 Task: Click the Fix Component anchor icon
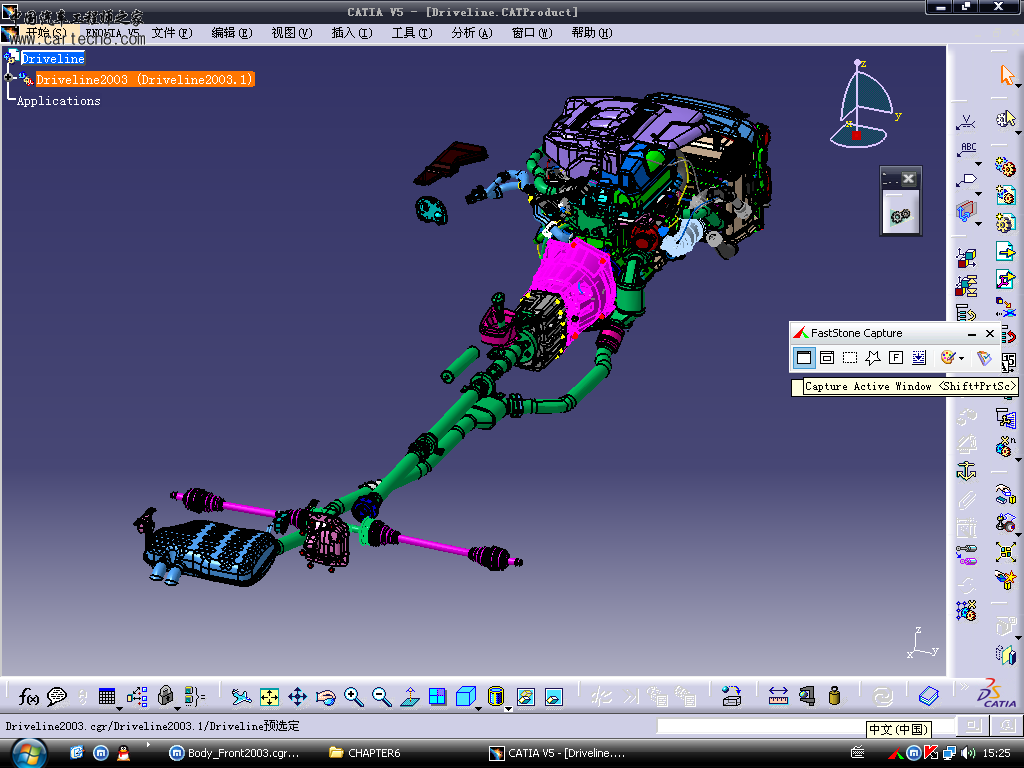coord(967,470)
